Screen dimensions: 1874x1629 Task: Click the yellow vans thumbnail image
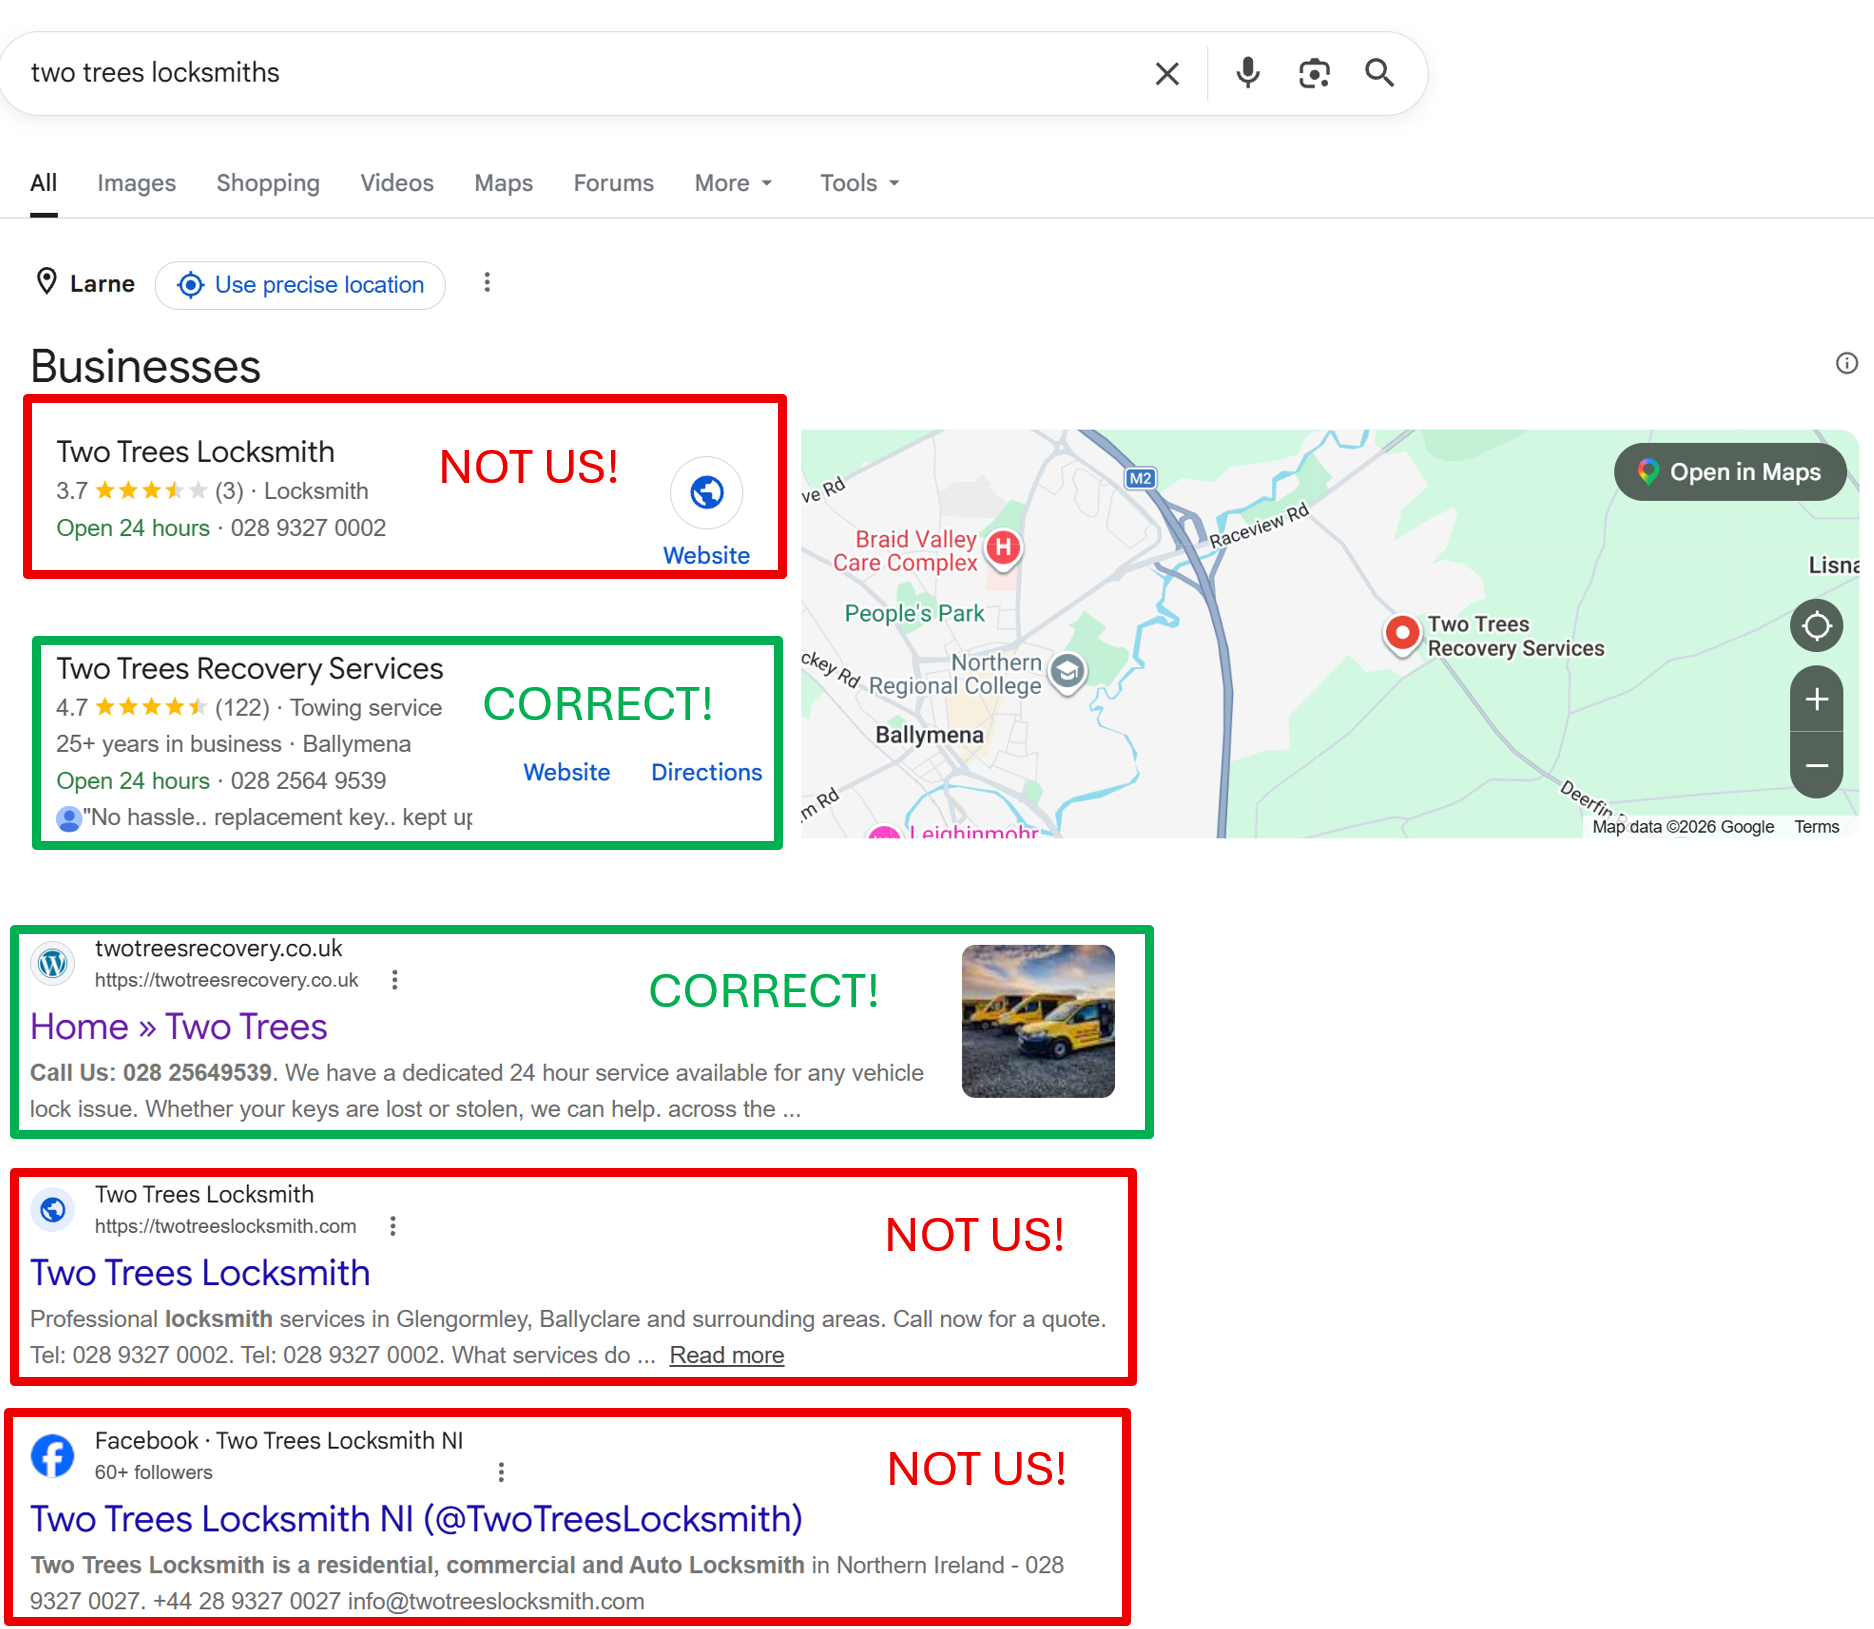coord(1038,1021)
